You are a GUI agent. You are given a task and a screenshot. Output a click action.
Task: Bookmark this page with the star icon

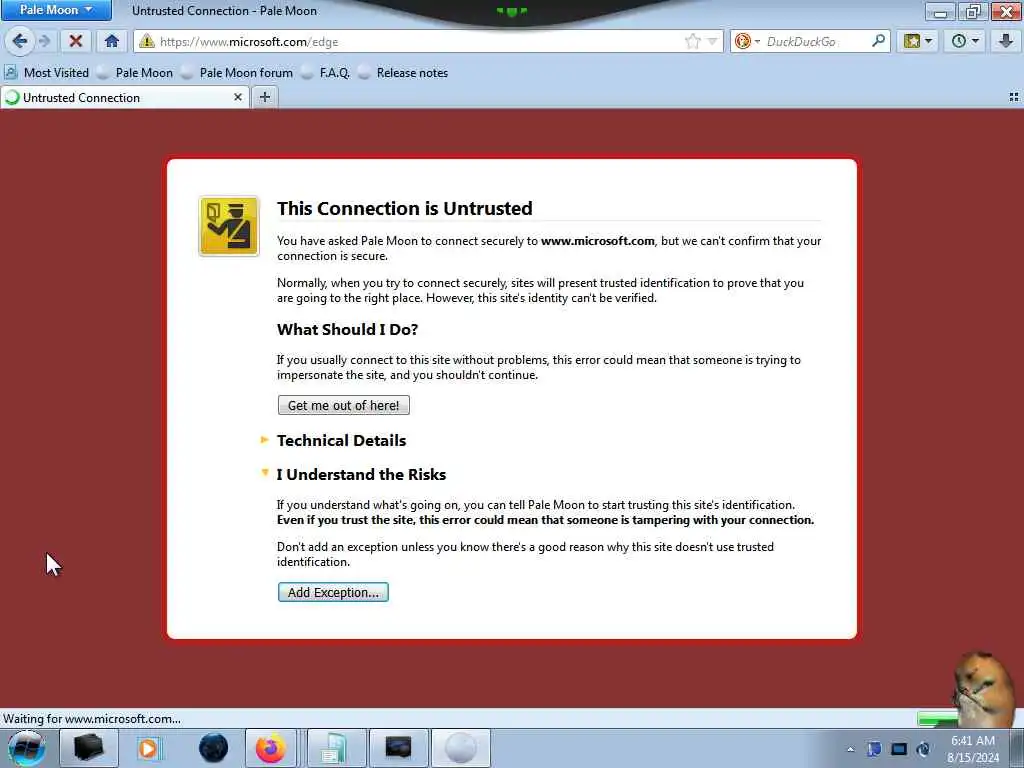coord(693,41)
